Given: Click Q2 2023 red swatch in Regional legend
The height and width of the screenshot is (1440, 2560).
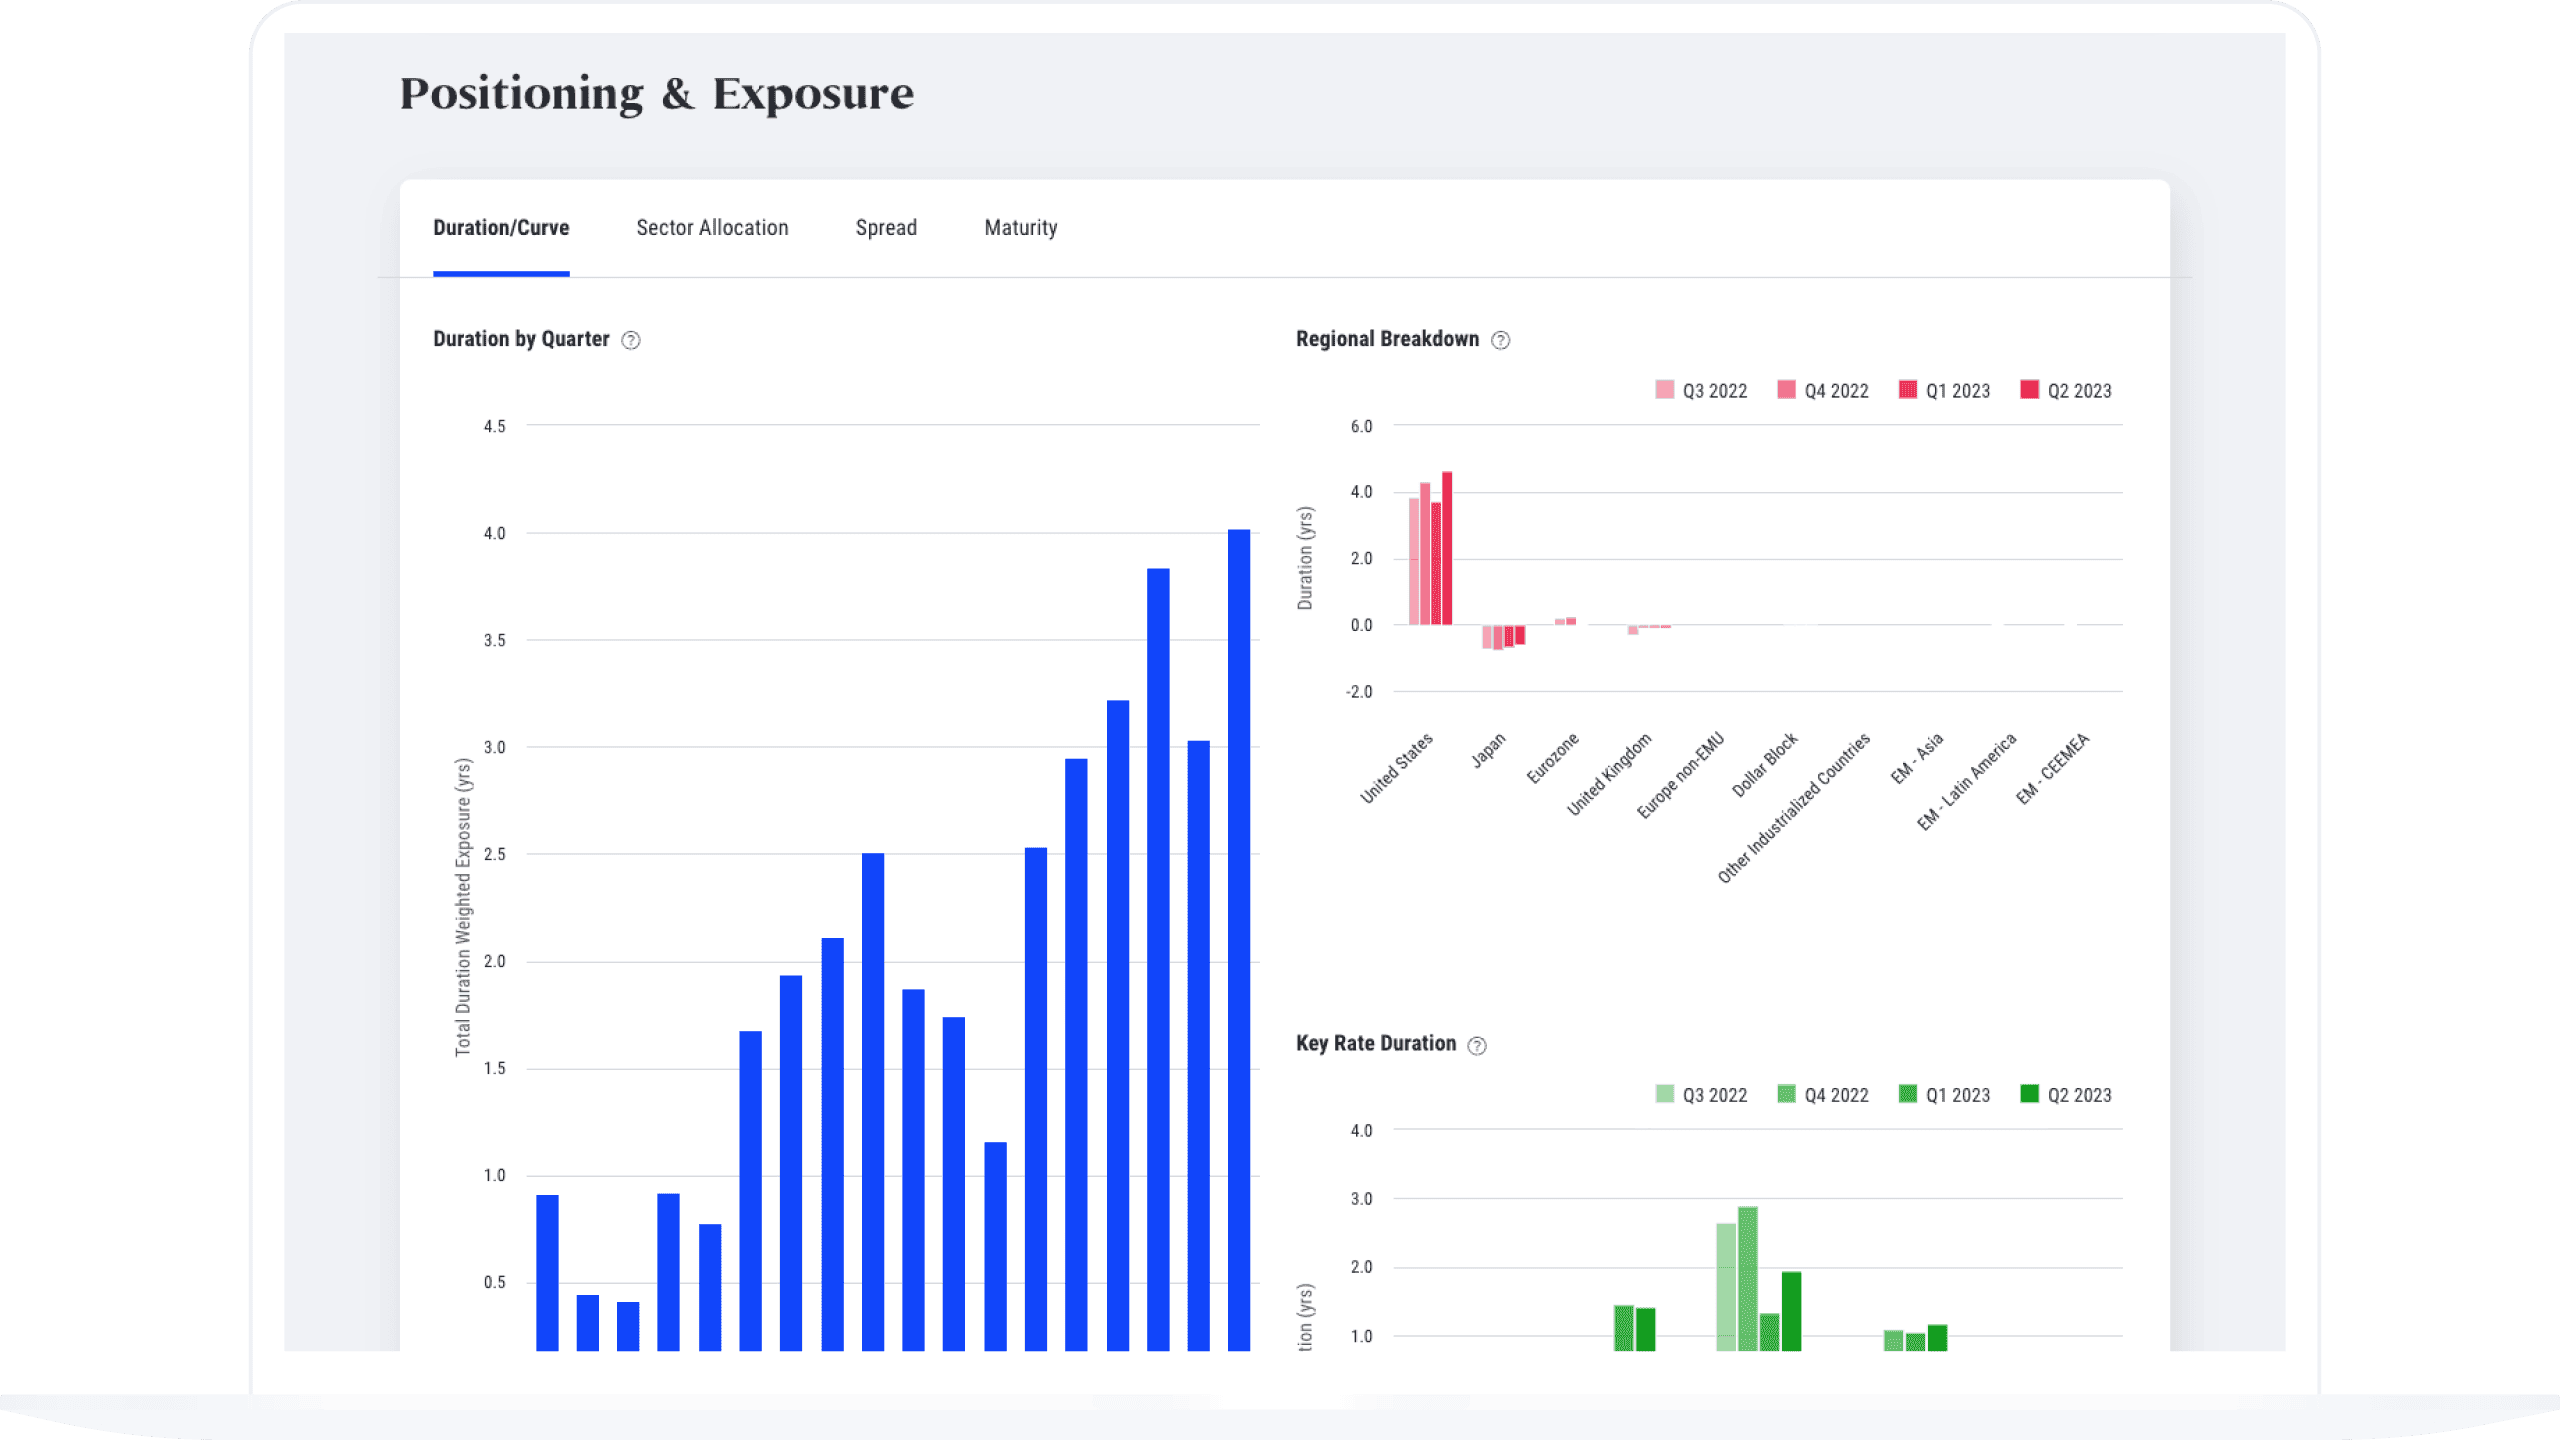Looking at the screenshot, I should pos(2029,390).
